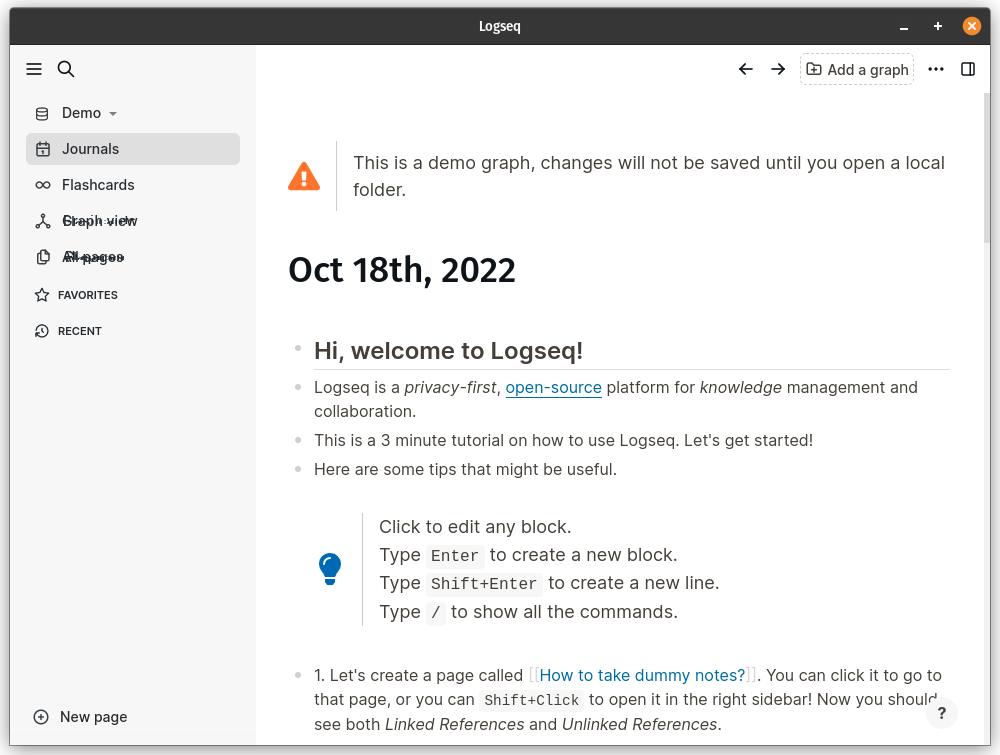
Task: Open the Graph view
Action: (100, 220)
